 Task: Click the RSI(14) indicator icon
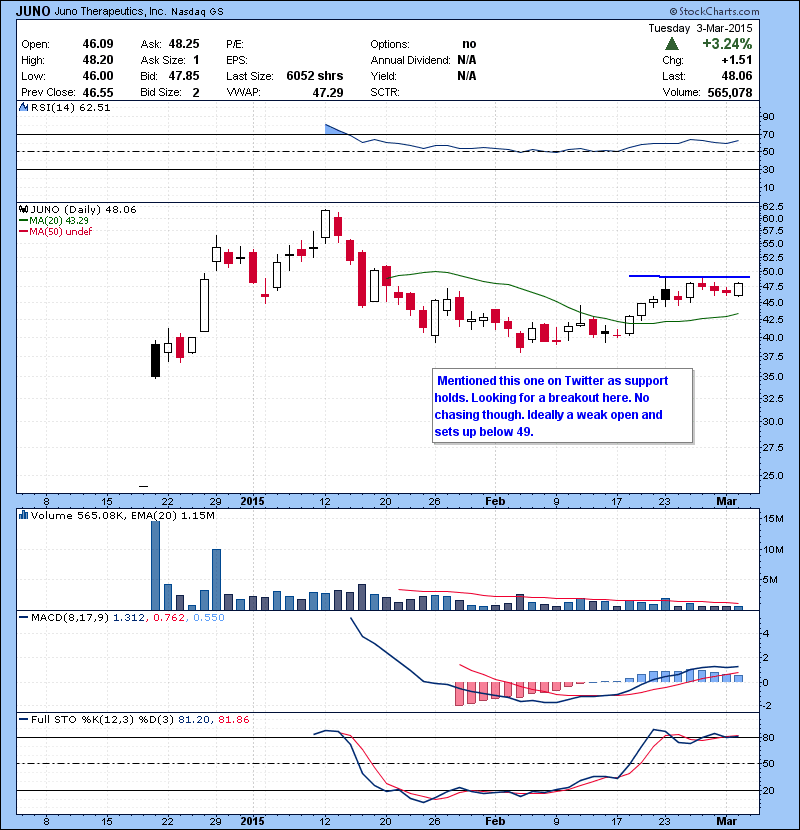(x=23, y=107)
